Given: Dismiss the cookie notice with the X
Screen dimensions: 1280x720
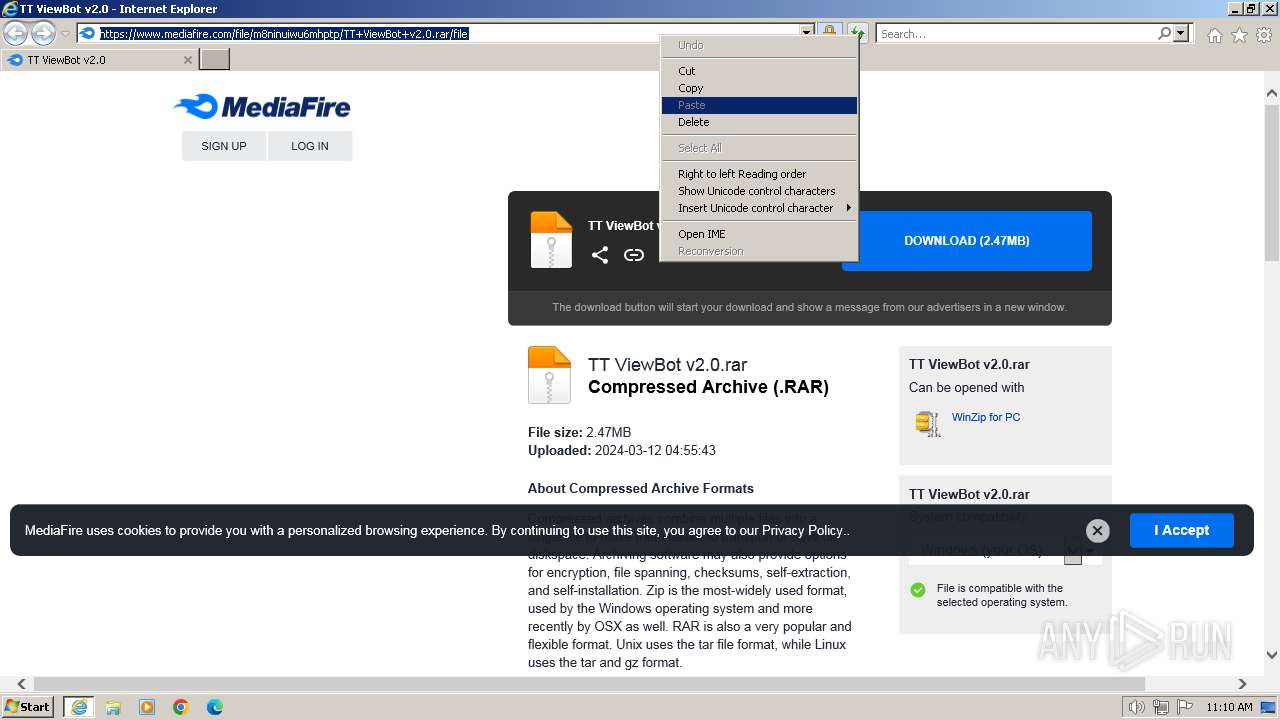Looking at the screenshot, I should point(1097,531).
